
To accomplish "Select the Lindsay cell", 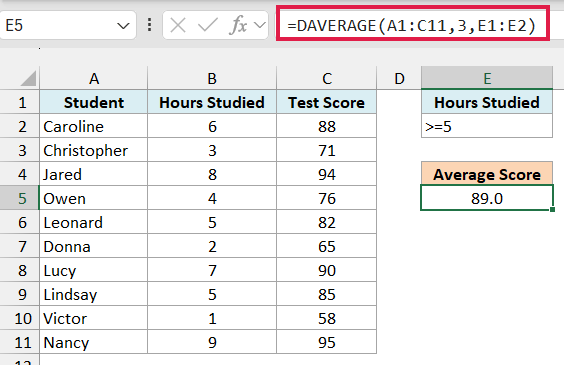I will click(x=94, y=295).
